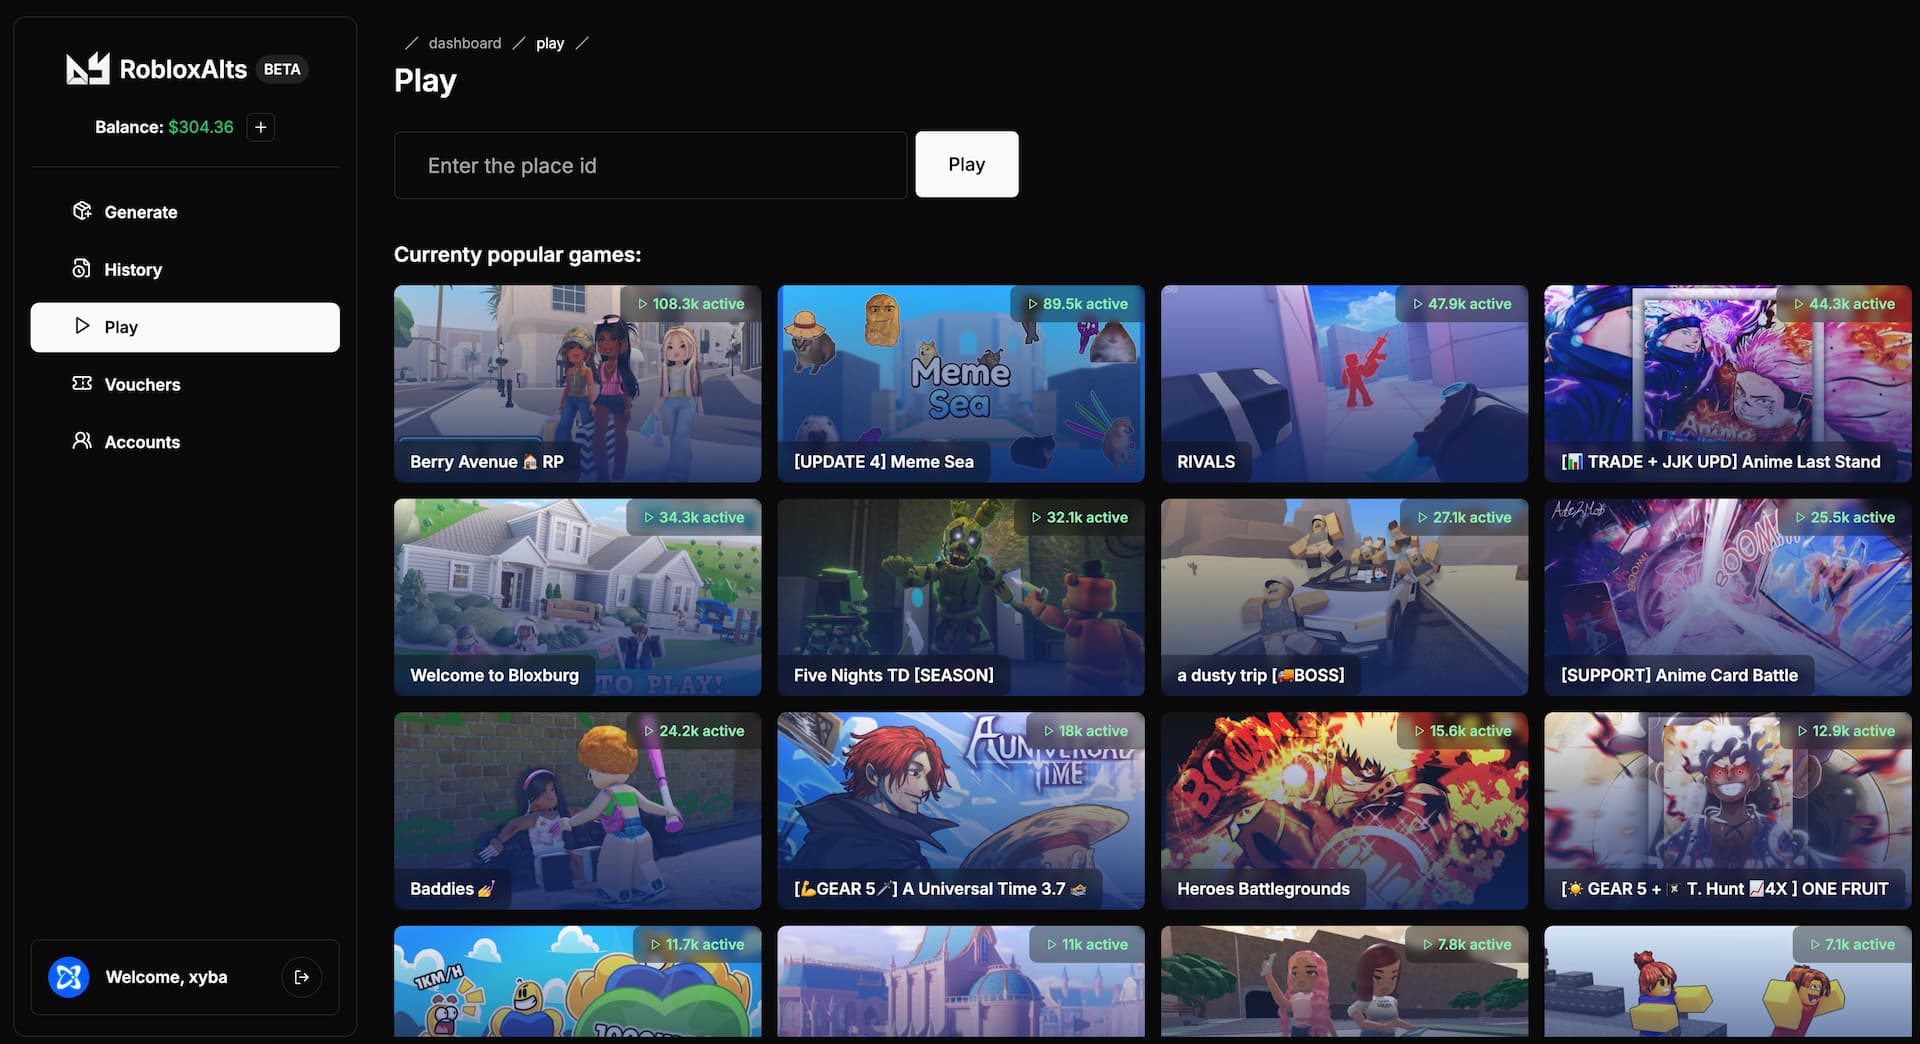1920x1044 pixels.
Task: Click the white Play button
Action: (x=967, y=164)
